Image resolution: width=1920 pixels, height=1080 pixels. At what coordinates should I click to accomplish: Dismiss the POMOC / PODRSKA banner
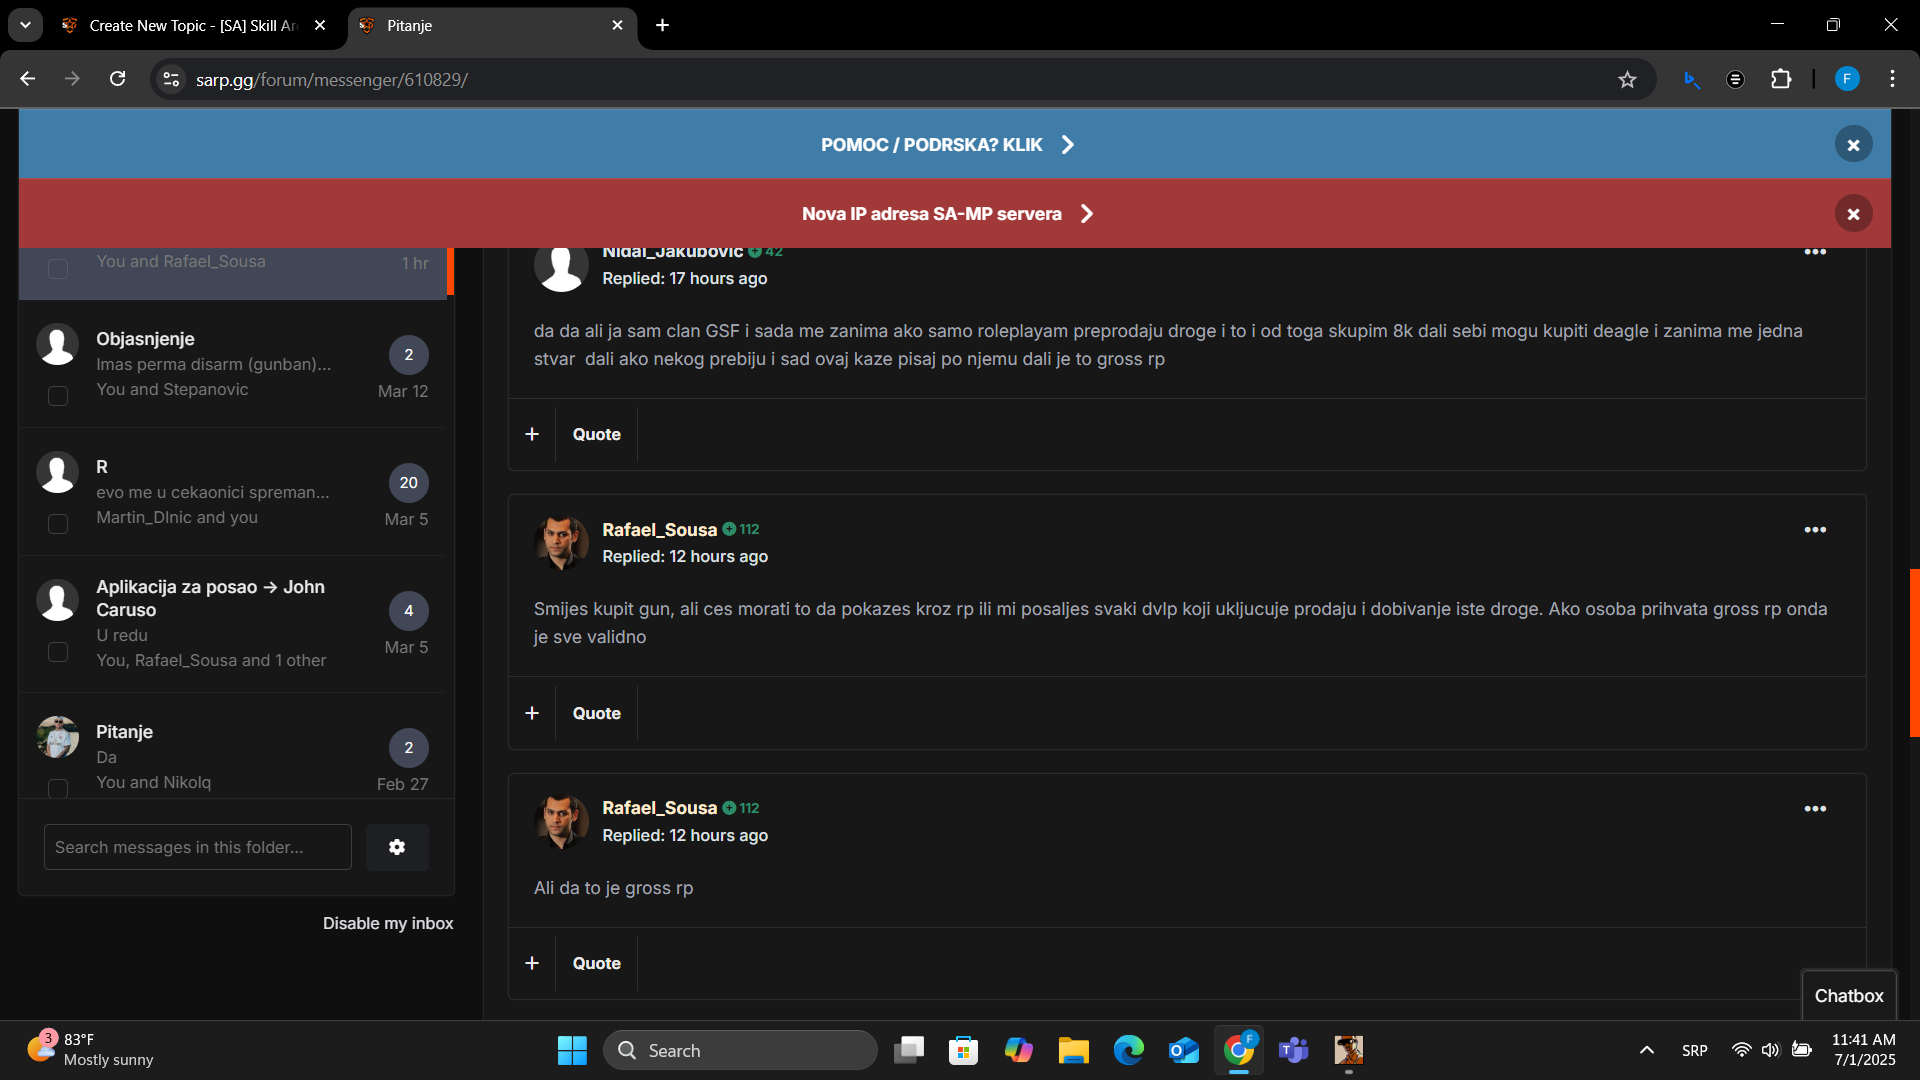pyautogui.click(x=1853, y=145)
